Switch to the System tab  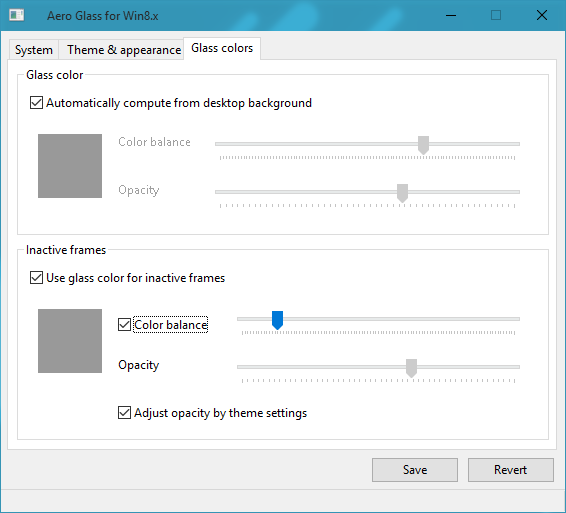click(x=34, y=50)
